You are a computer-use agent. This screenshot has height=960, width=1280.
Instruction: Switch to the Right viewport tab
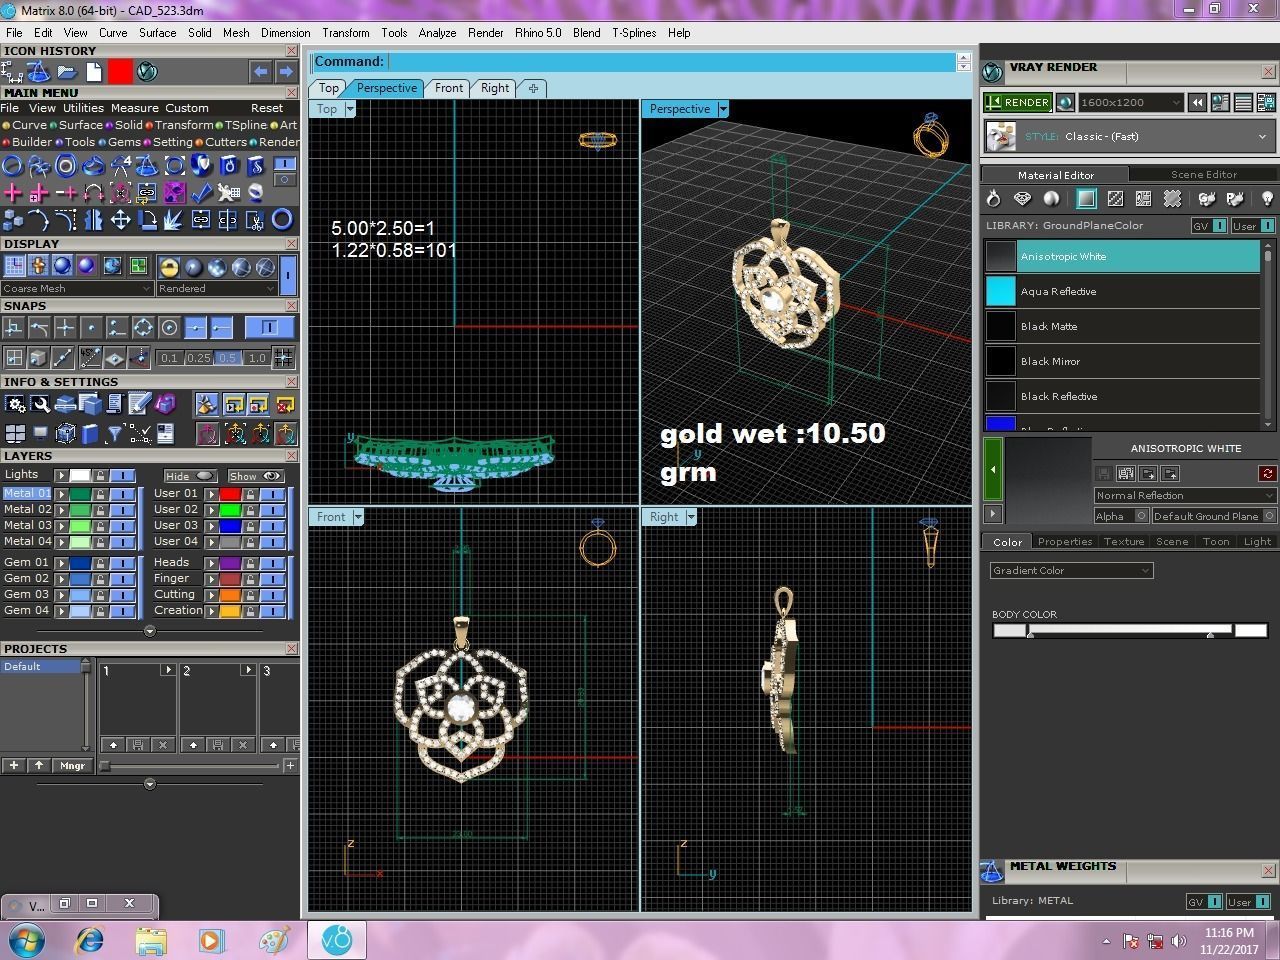495,88
